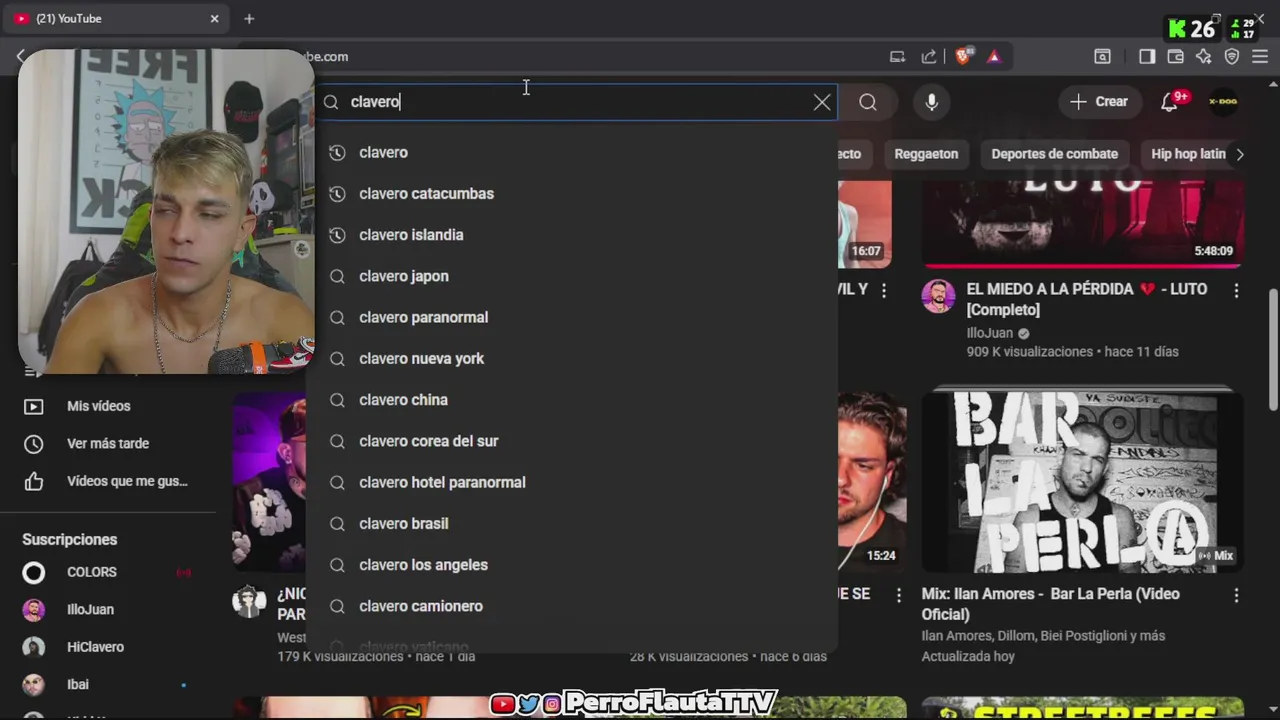Choose suggestion "clavero catacumbas"
Image resolution: width=1280 pixels, height=720 pixels.
571,193
